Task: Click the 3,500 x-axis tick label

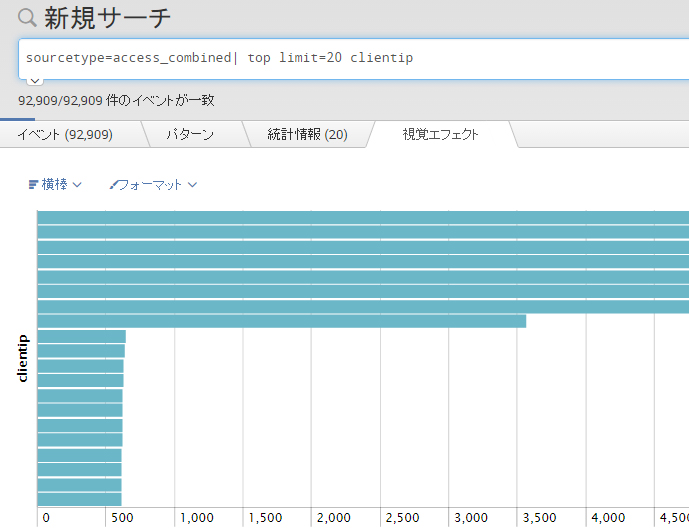Action: pos(540,518)
